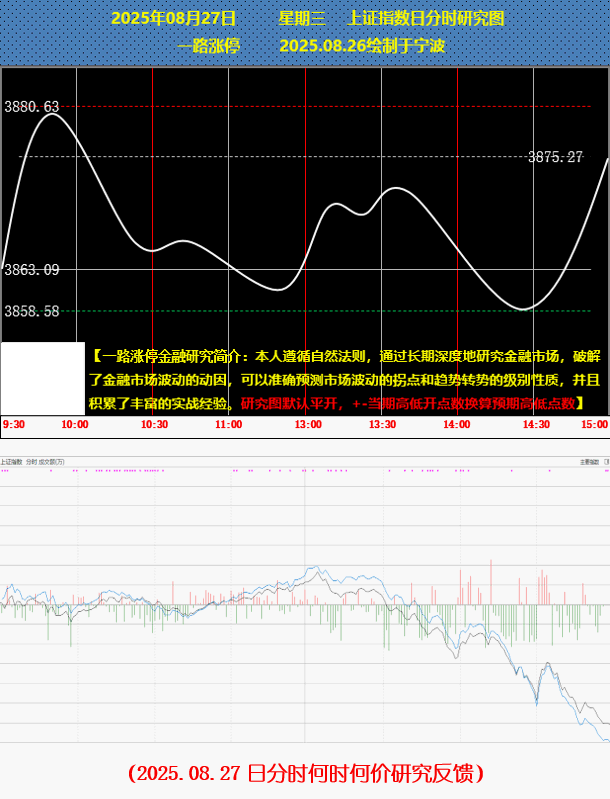Click the 3858.58 low price label

coord(32,311)
